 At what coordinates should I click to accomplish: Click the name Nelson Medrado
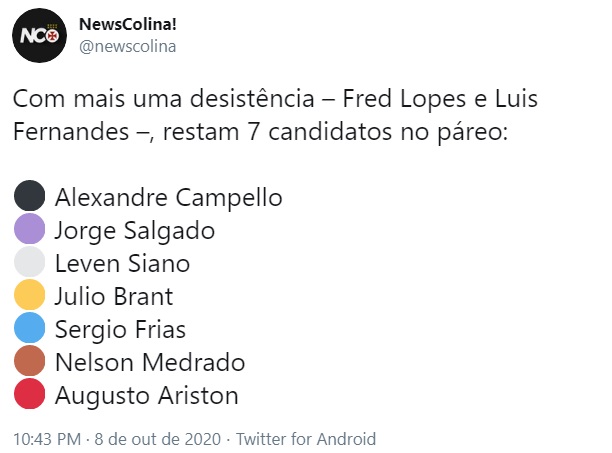click(x=150, y=362)
